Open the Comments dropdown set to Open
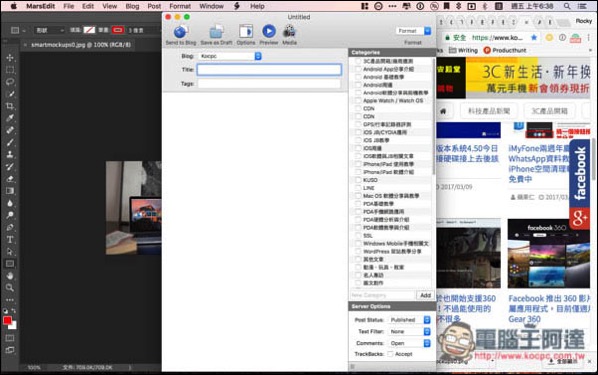Viewport: 598px width, 375px height. (x=410, y=343)
